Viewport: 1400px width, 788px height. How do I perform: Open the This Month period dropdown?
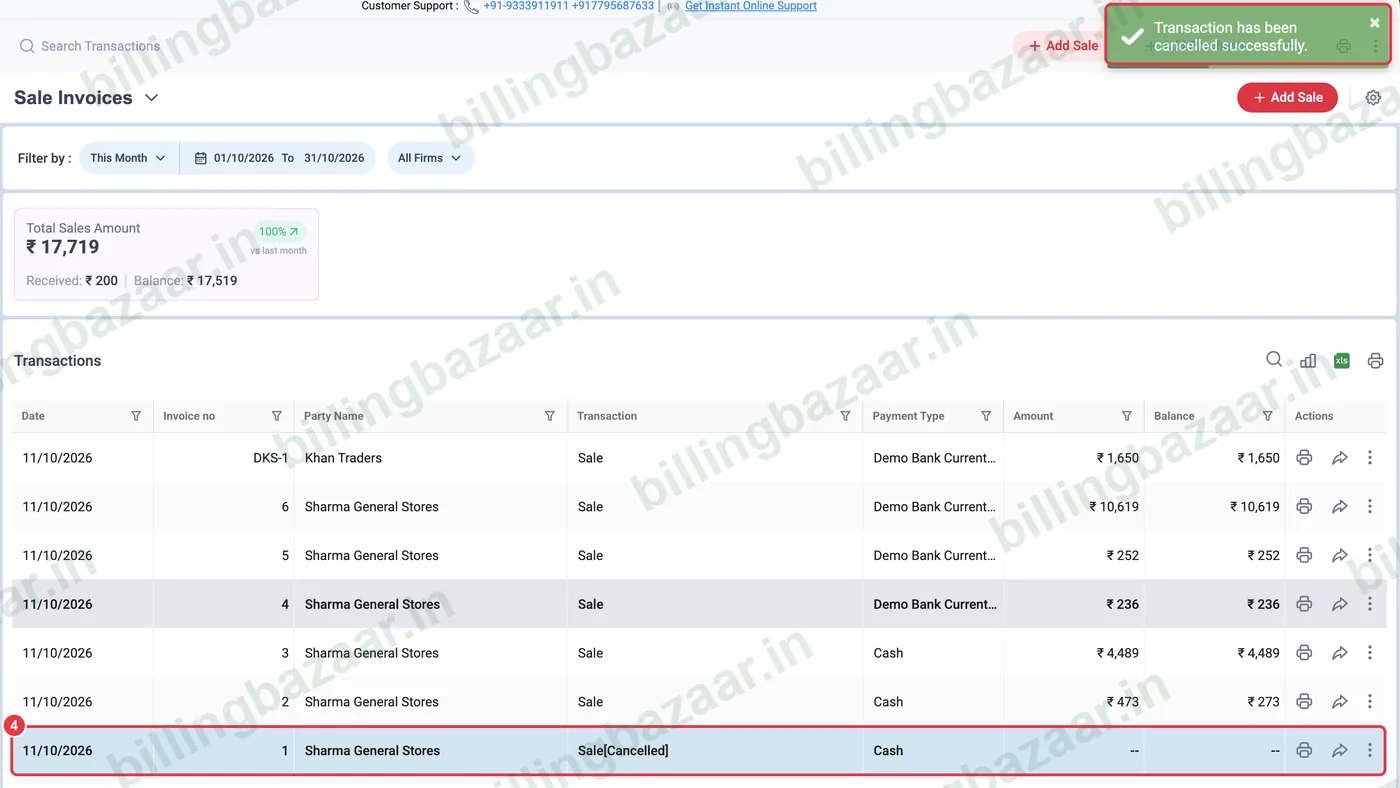(128, 158)
